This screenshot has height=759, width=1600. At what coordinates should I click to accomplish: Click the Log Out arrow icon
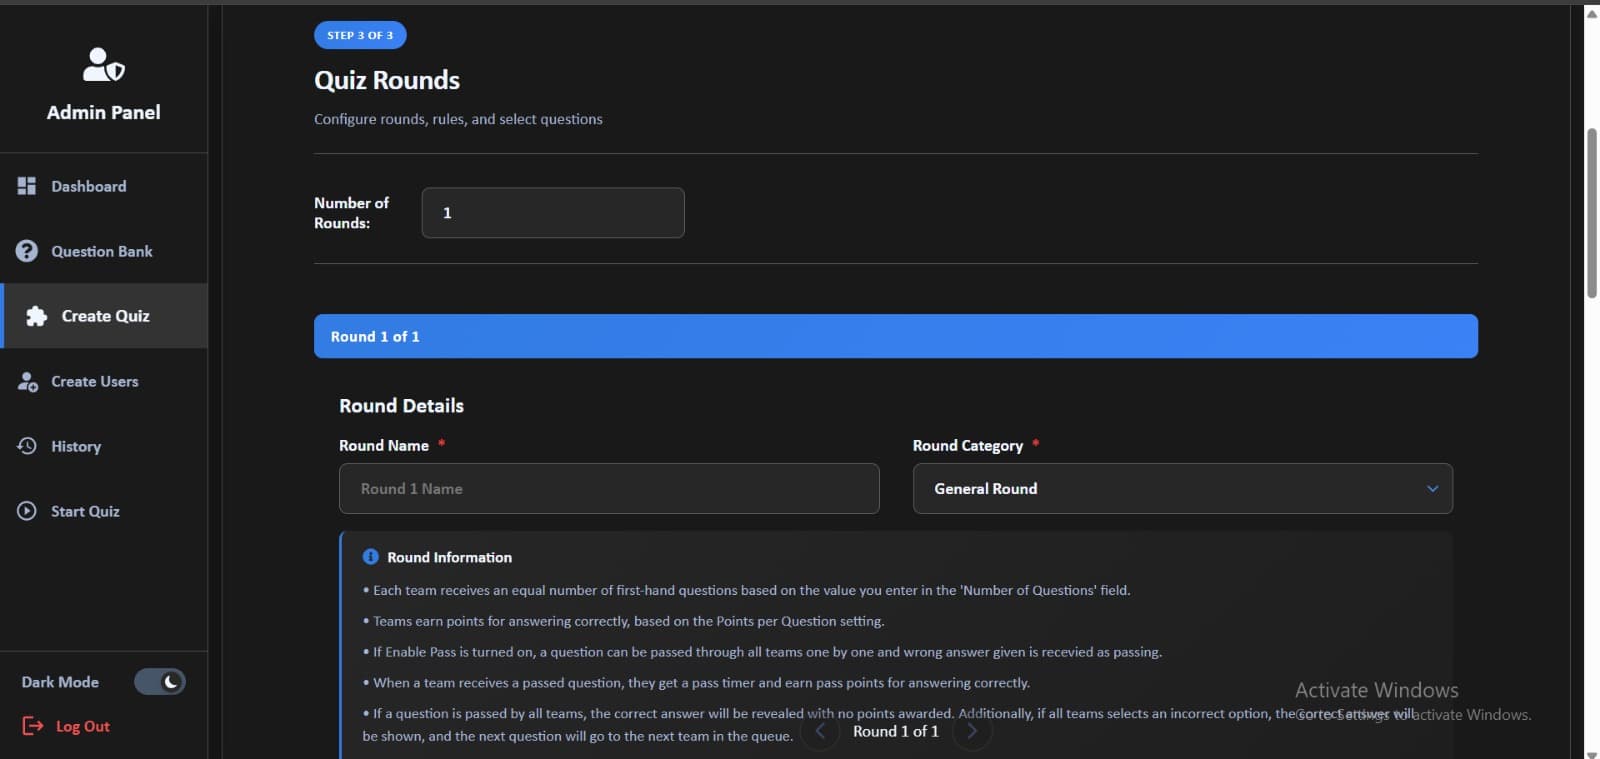pos(33,726)
